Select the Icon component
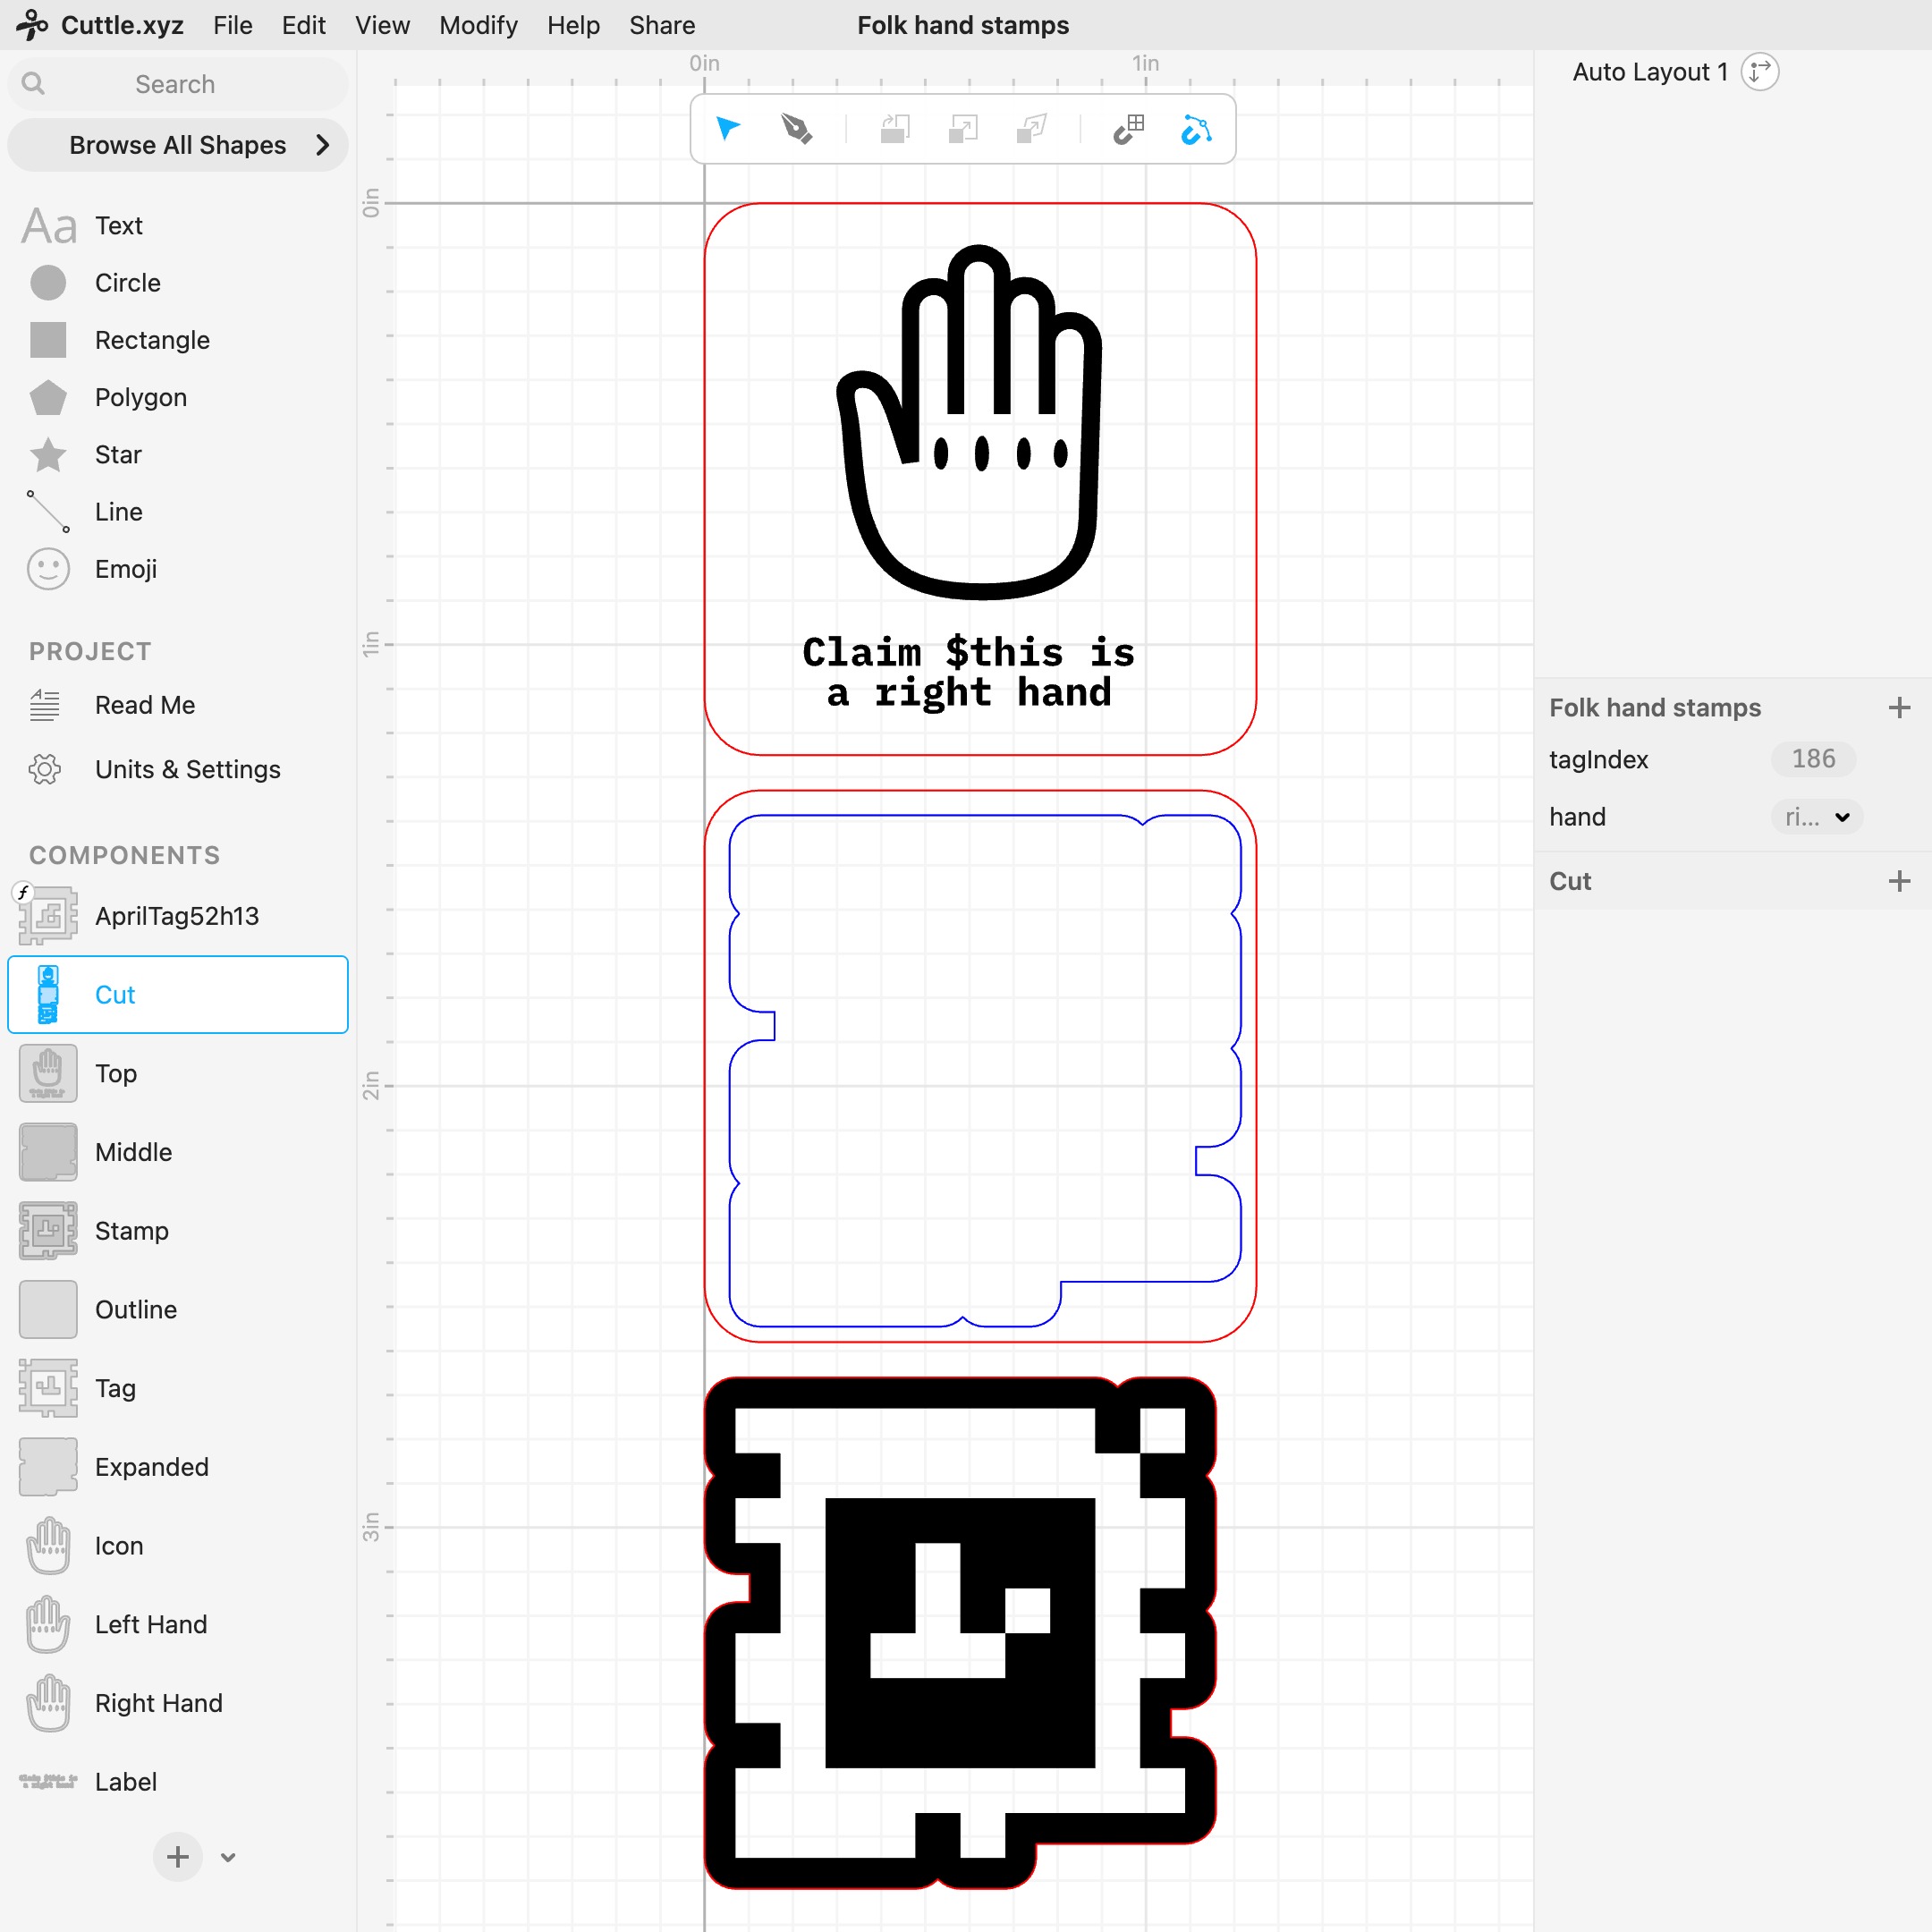Image resolution: width=1932 pixels, height=1932 pixels. [x=178, y=1546]
